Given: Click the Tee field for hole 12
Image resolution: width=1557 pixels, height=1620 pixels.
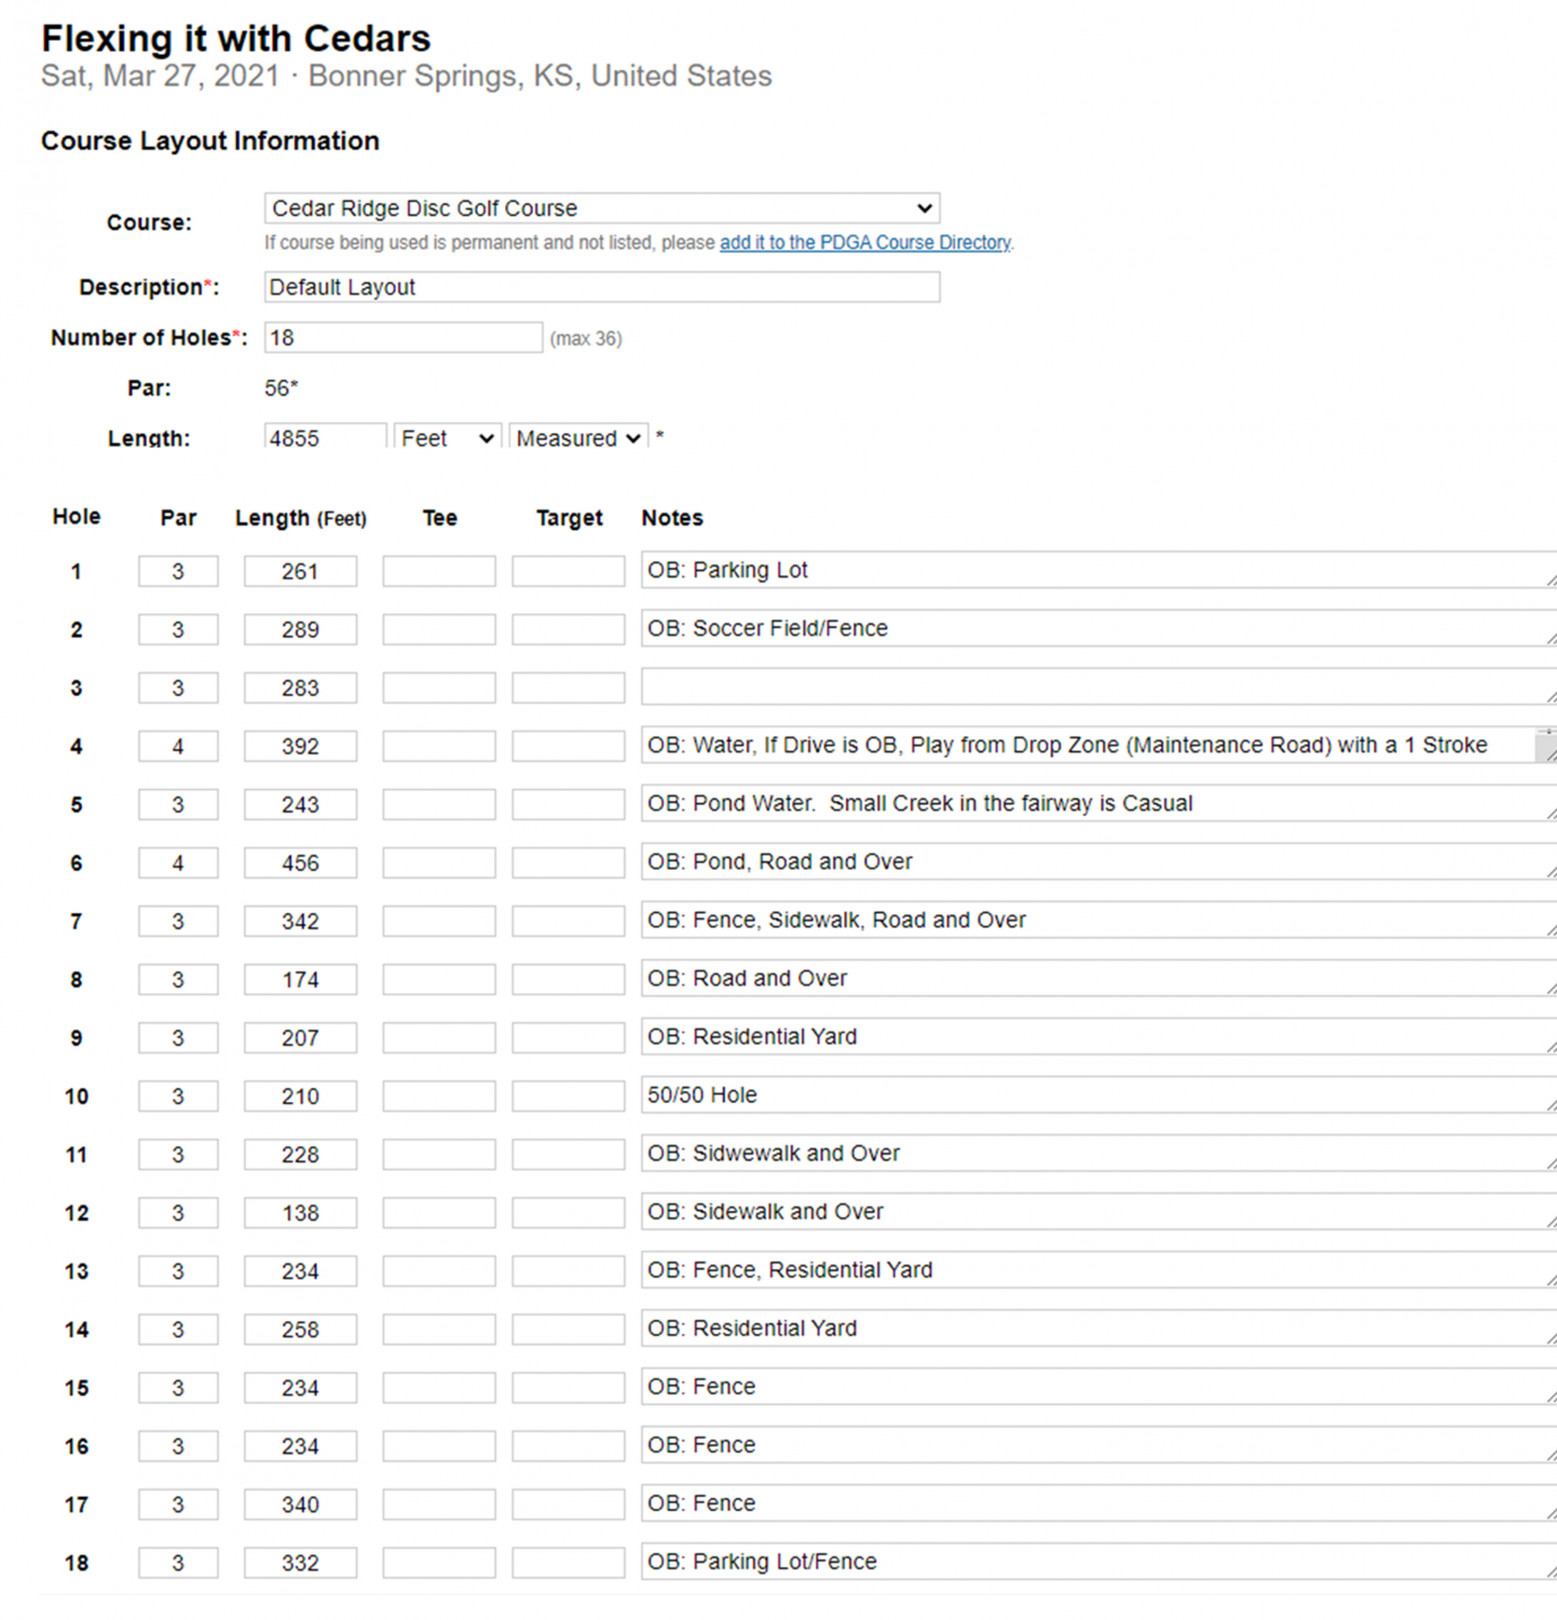Looking at the screenshot, I should (x=439, y=1213).
